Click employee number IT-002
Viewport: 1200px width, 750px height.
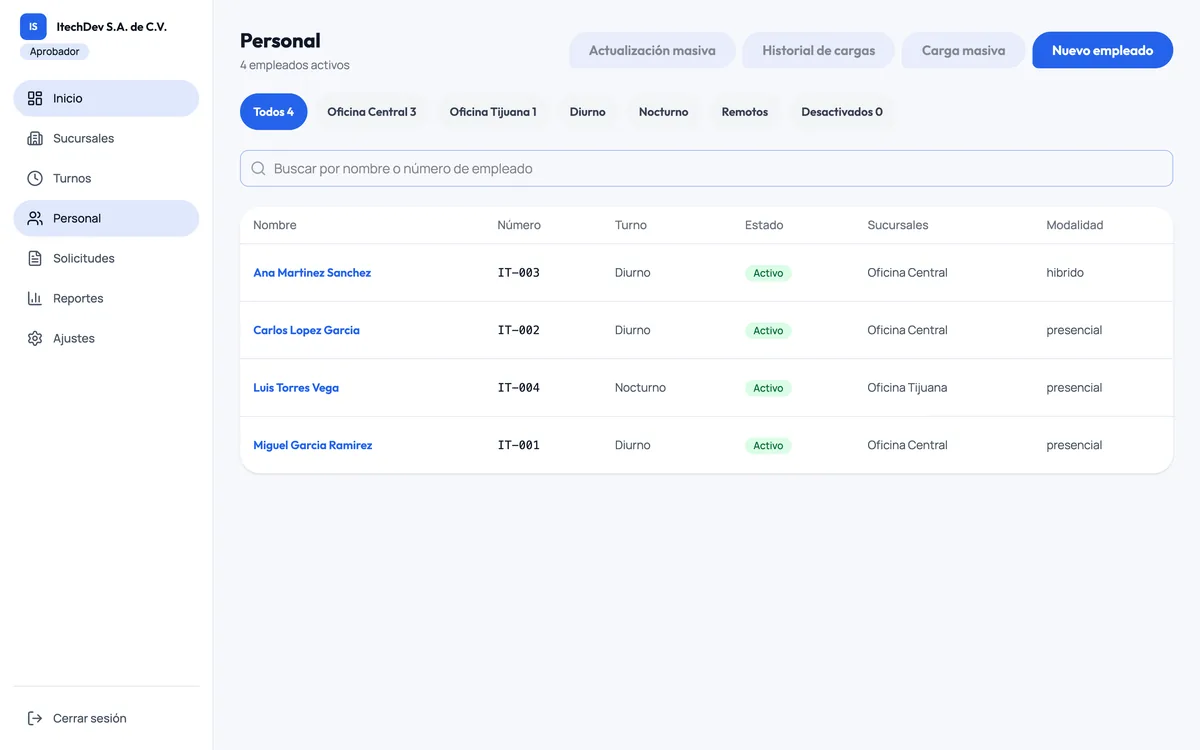pyautogui.click(x=519, y=330)
